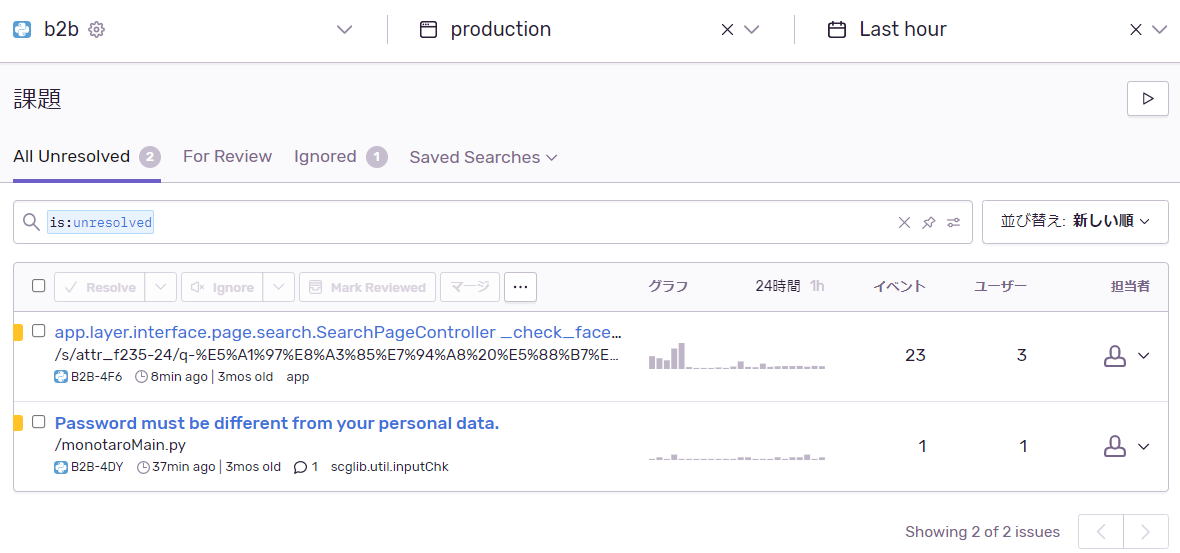Click the real-time updates play button
Image resolution: width=1180 pixels, height=553 pixels.
pyautogui.click(x=1147, y=99)
